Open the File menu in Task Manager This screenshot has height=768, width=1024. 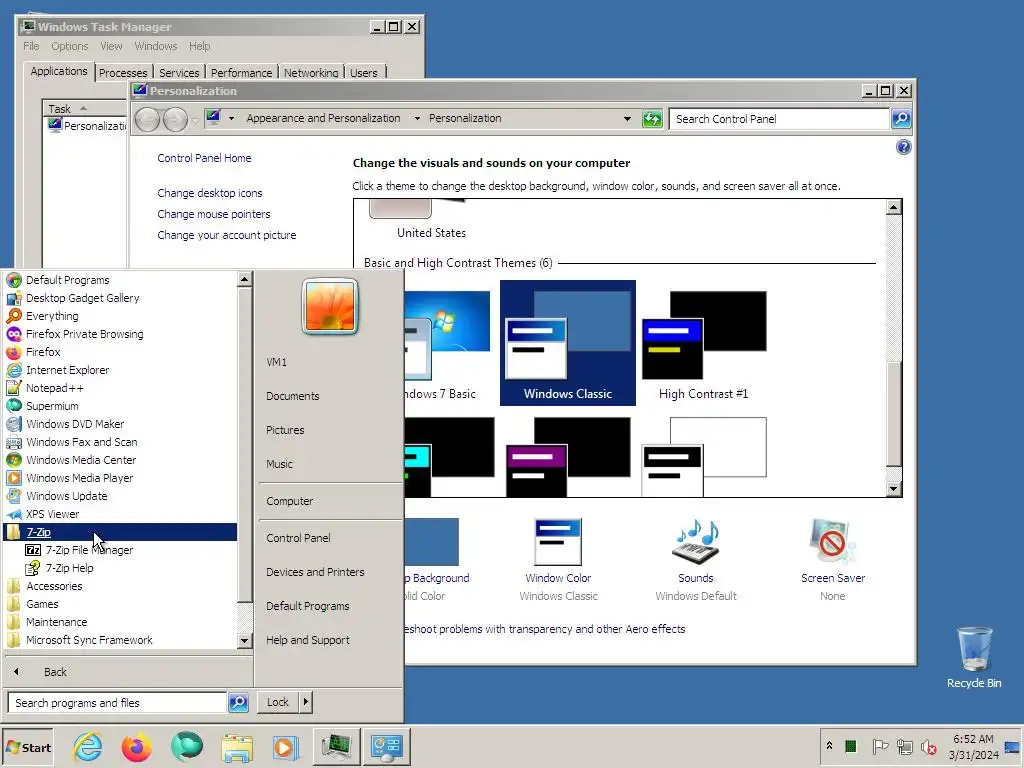(x=31, y=46)
